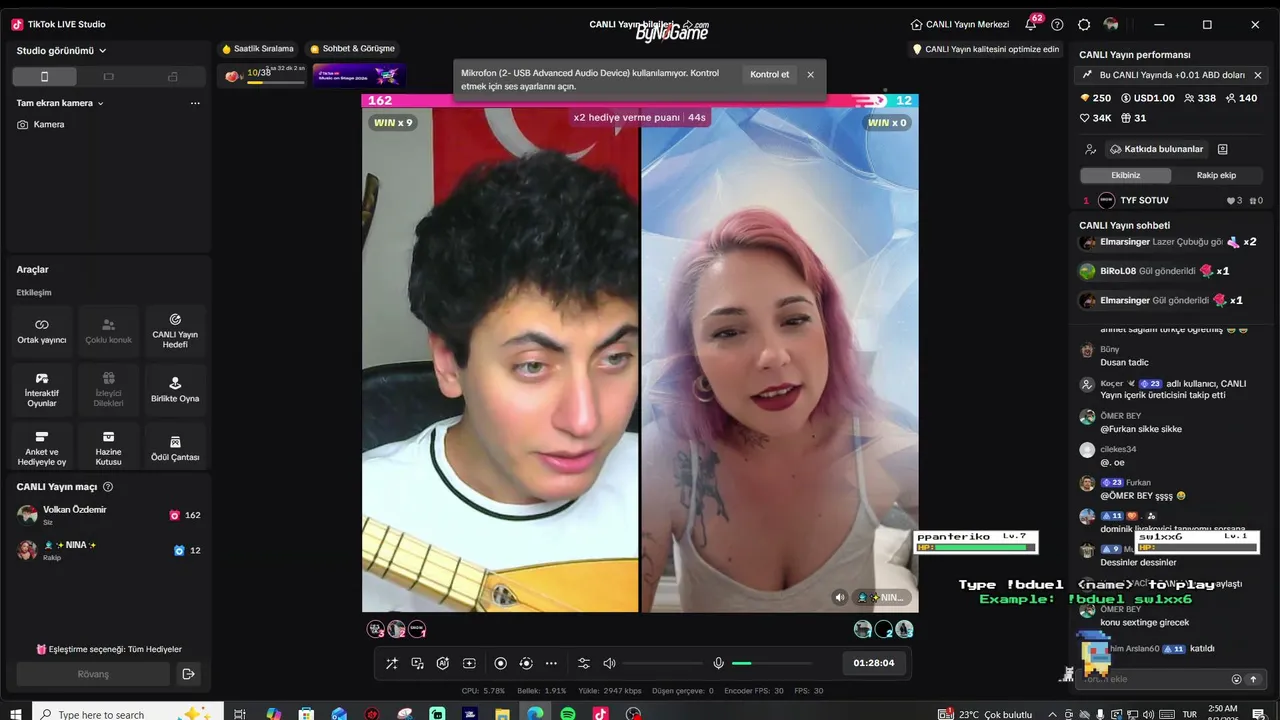Open Ortak yayıncı tool
The image size is (1280, 720).
pos(42,331)
